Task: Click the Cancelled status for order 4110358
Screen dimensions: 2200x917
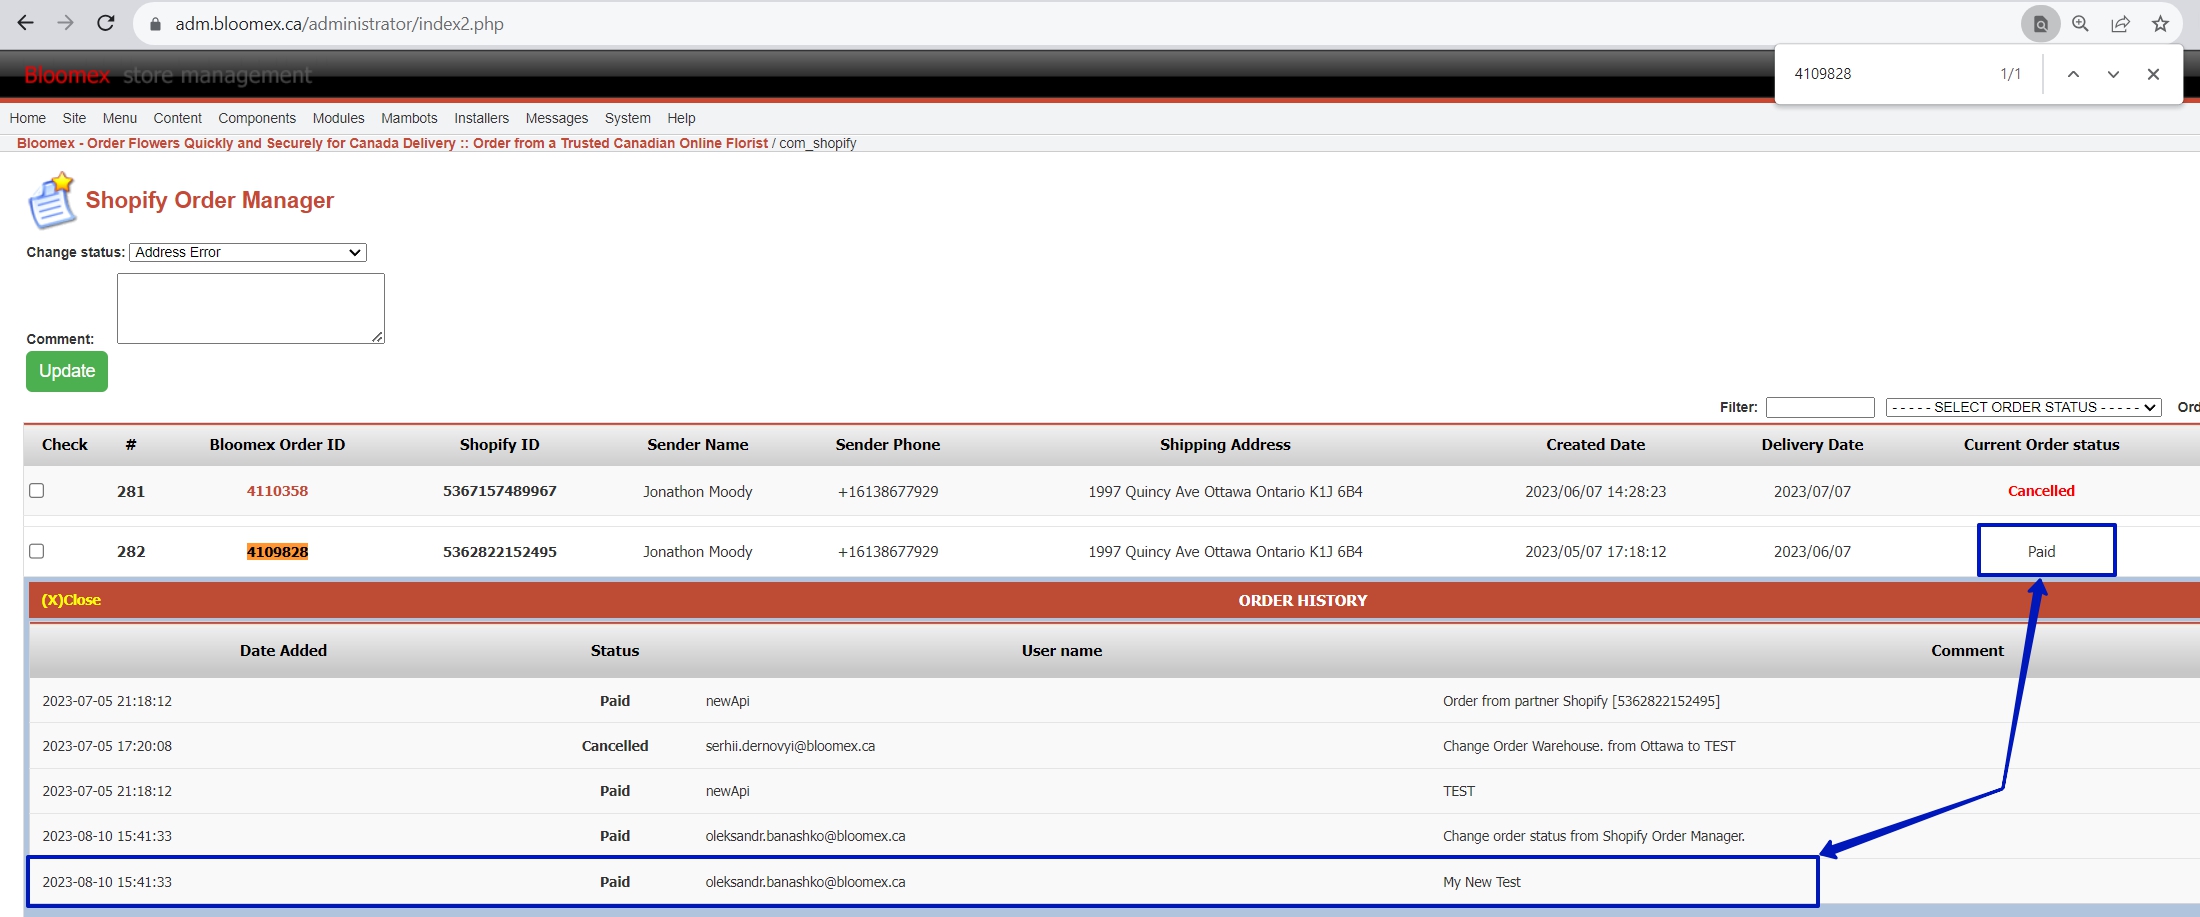Action: (x=2041, y=491)
